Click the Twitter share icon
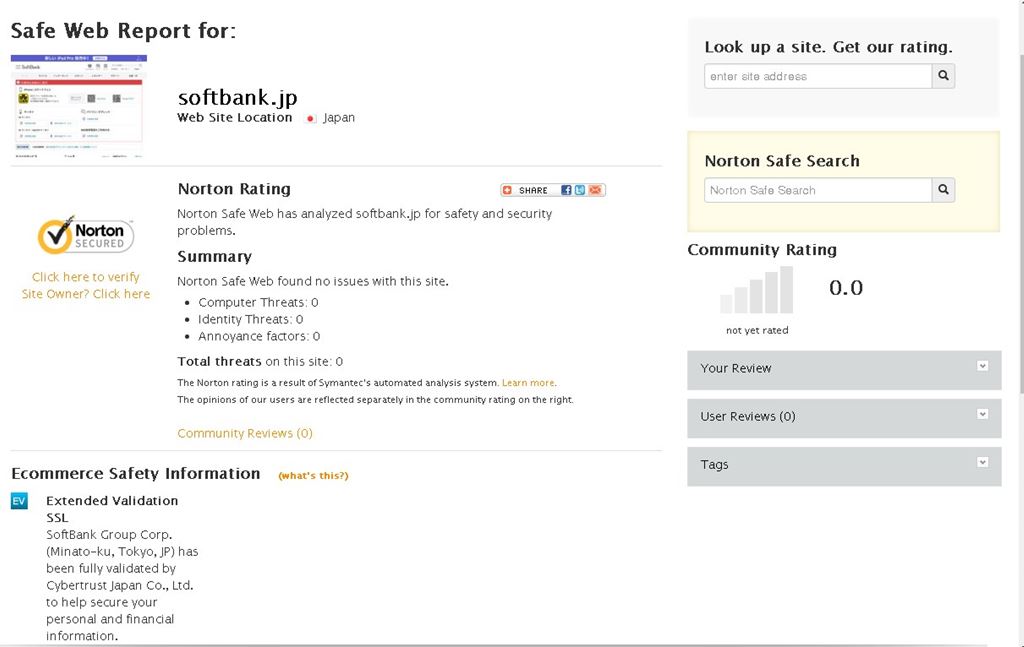1024x647 pixels. [x=580, y=190]
